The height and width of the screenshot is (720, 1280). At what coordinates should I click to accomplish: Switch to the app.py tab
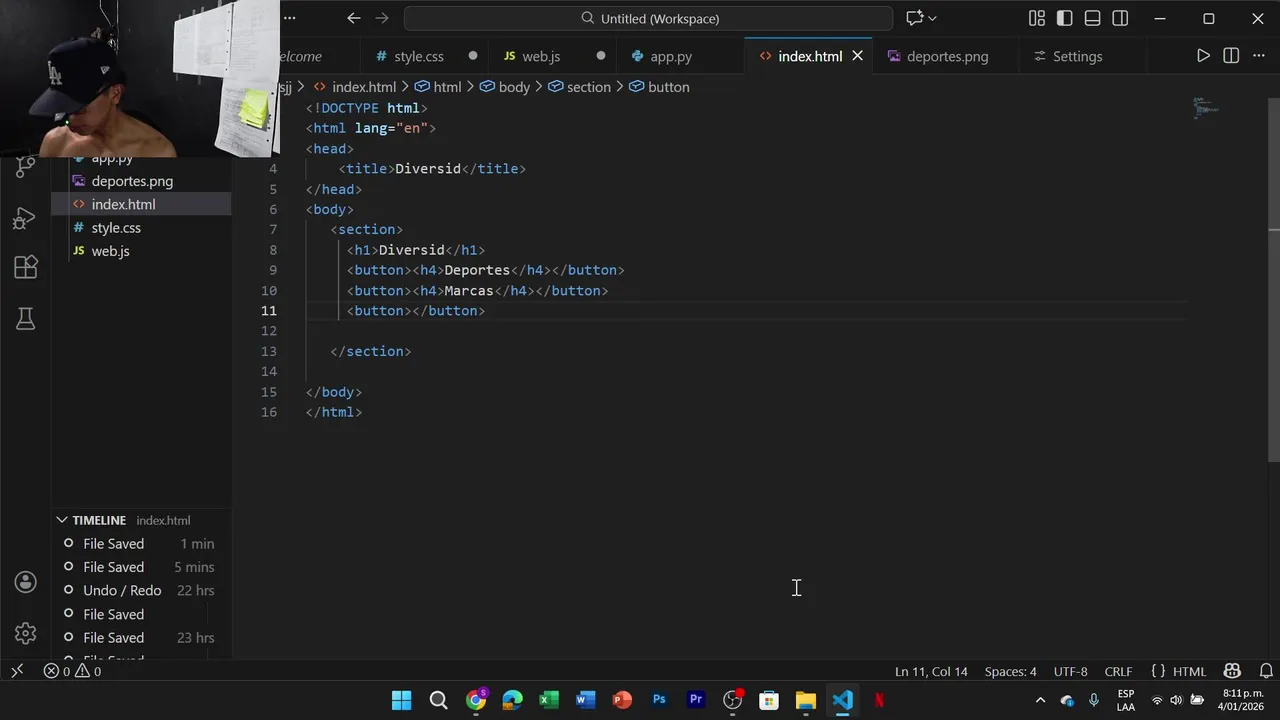[x=671, y=56]
